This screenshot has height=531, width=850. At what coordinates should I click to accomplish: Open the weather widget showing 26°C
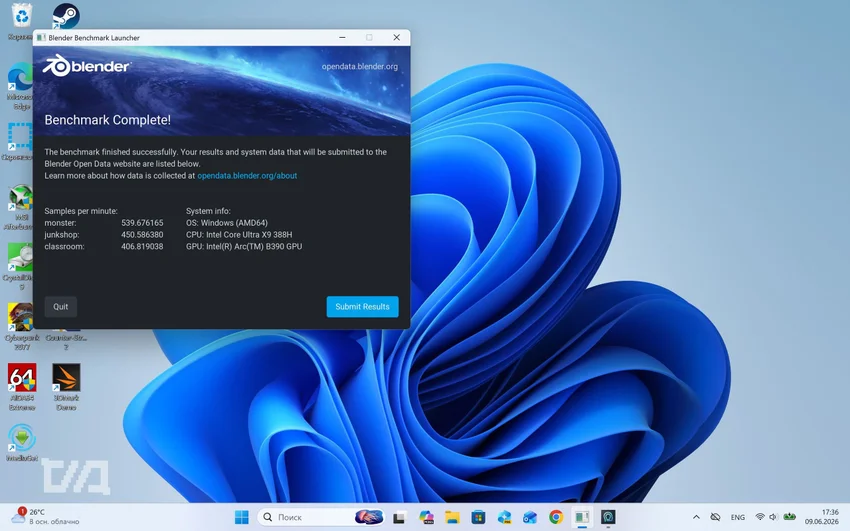(46, 516)
